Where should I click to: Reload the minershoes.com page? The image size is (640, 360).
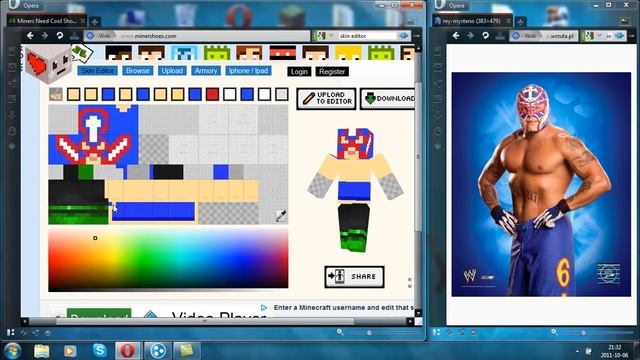pos(60,36)
